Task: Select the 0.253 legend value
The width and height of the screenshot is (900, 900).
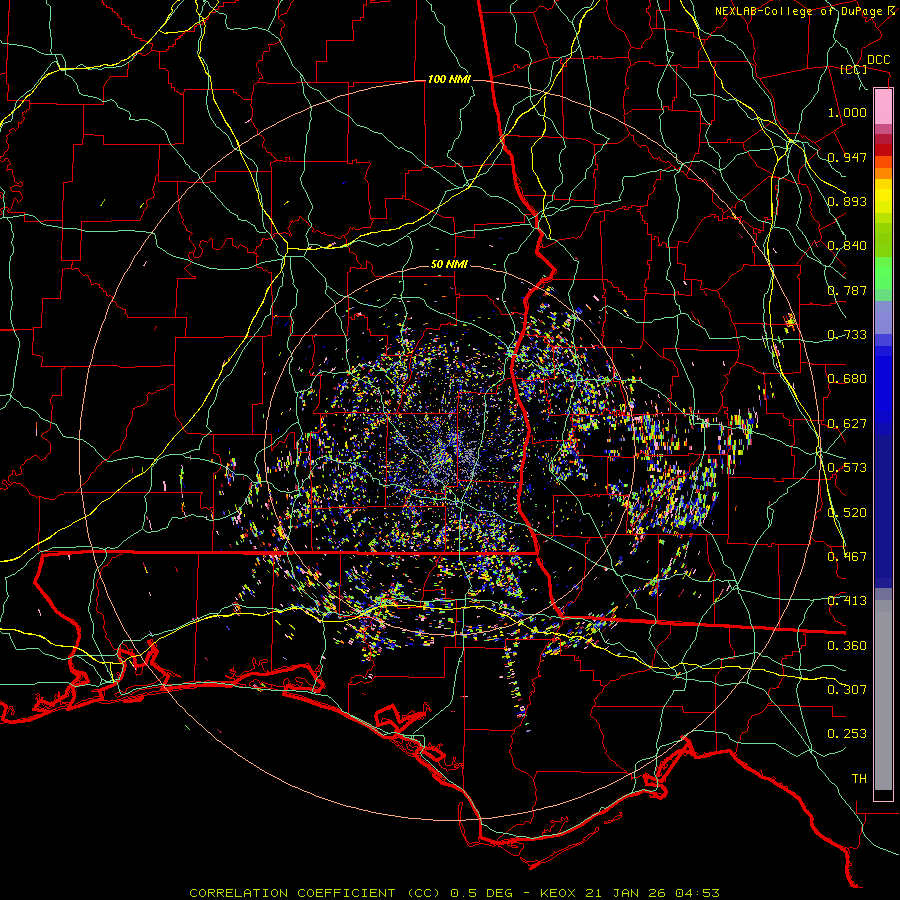Action: click(847, 734)
